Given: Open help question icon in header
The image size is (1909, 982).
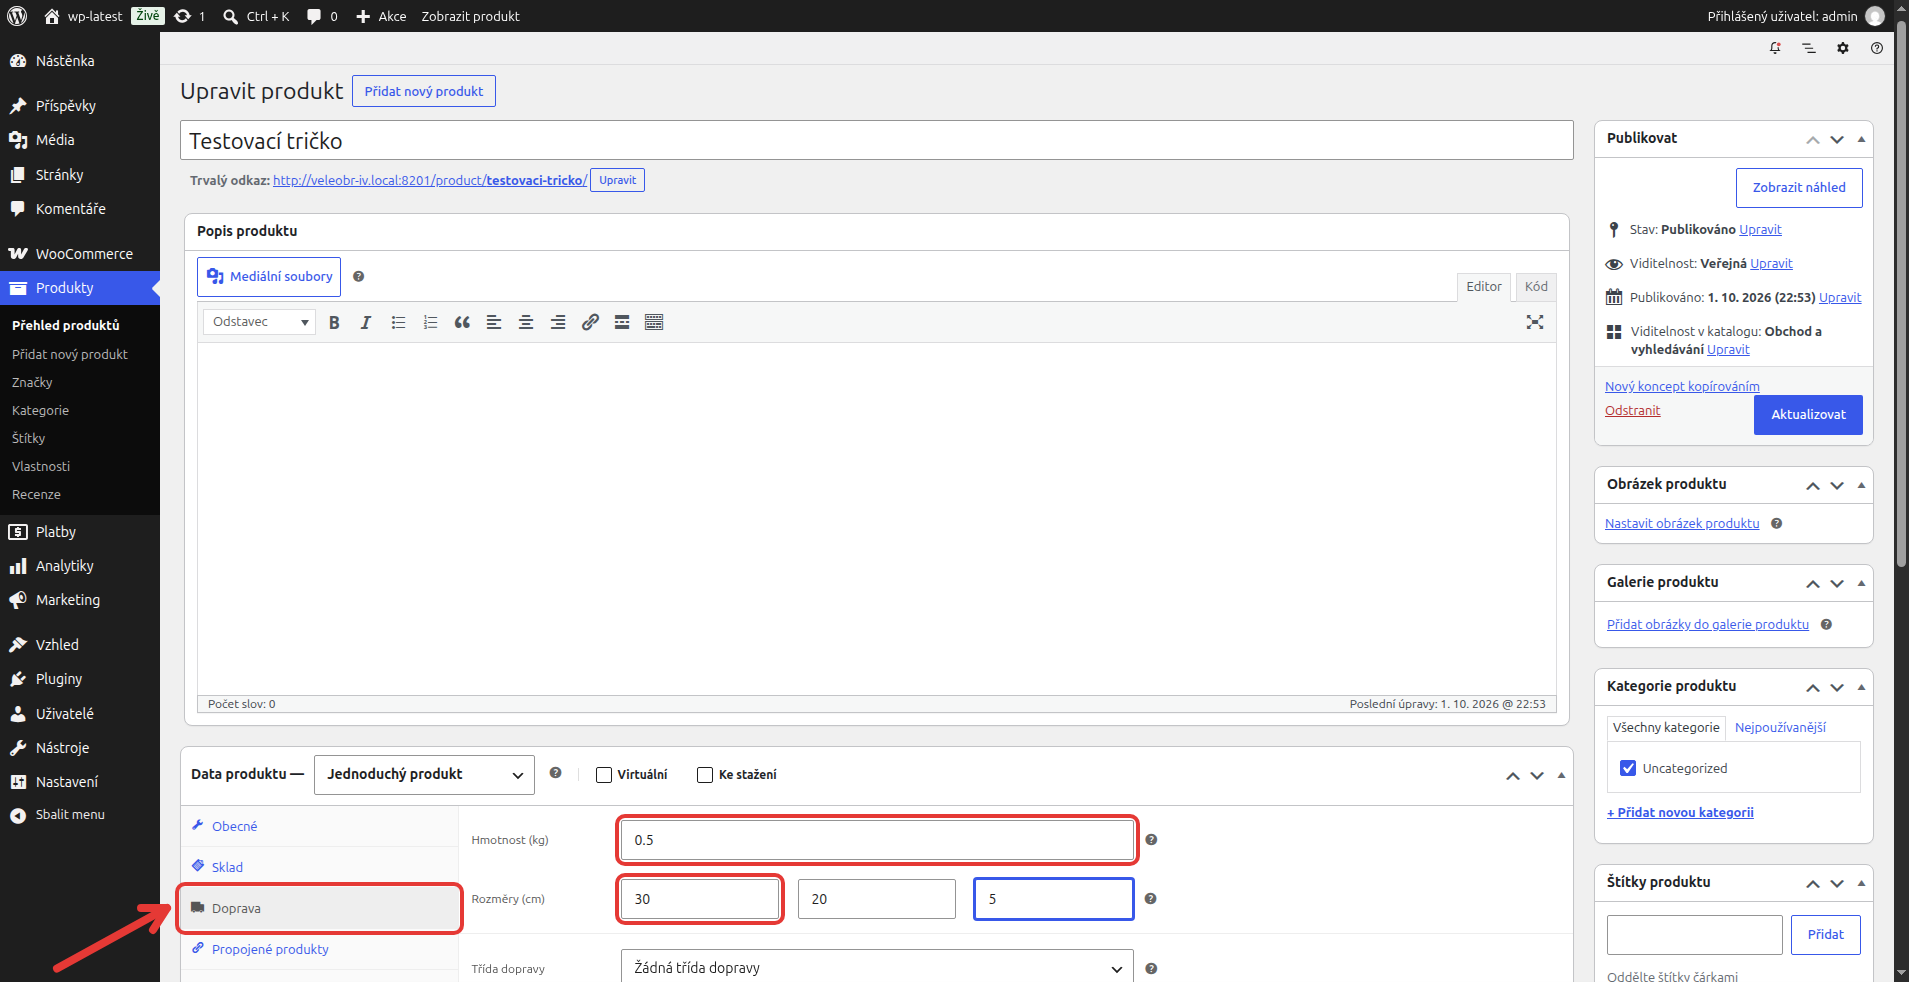Looking at the screenshot, I should (x=1877, y=48).
